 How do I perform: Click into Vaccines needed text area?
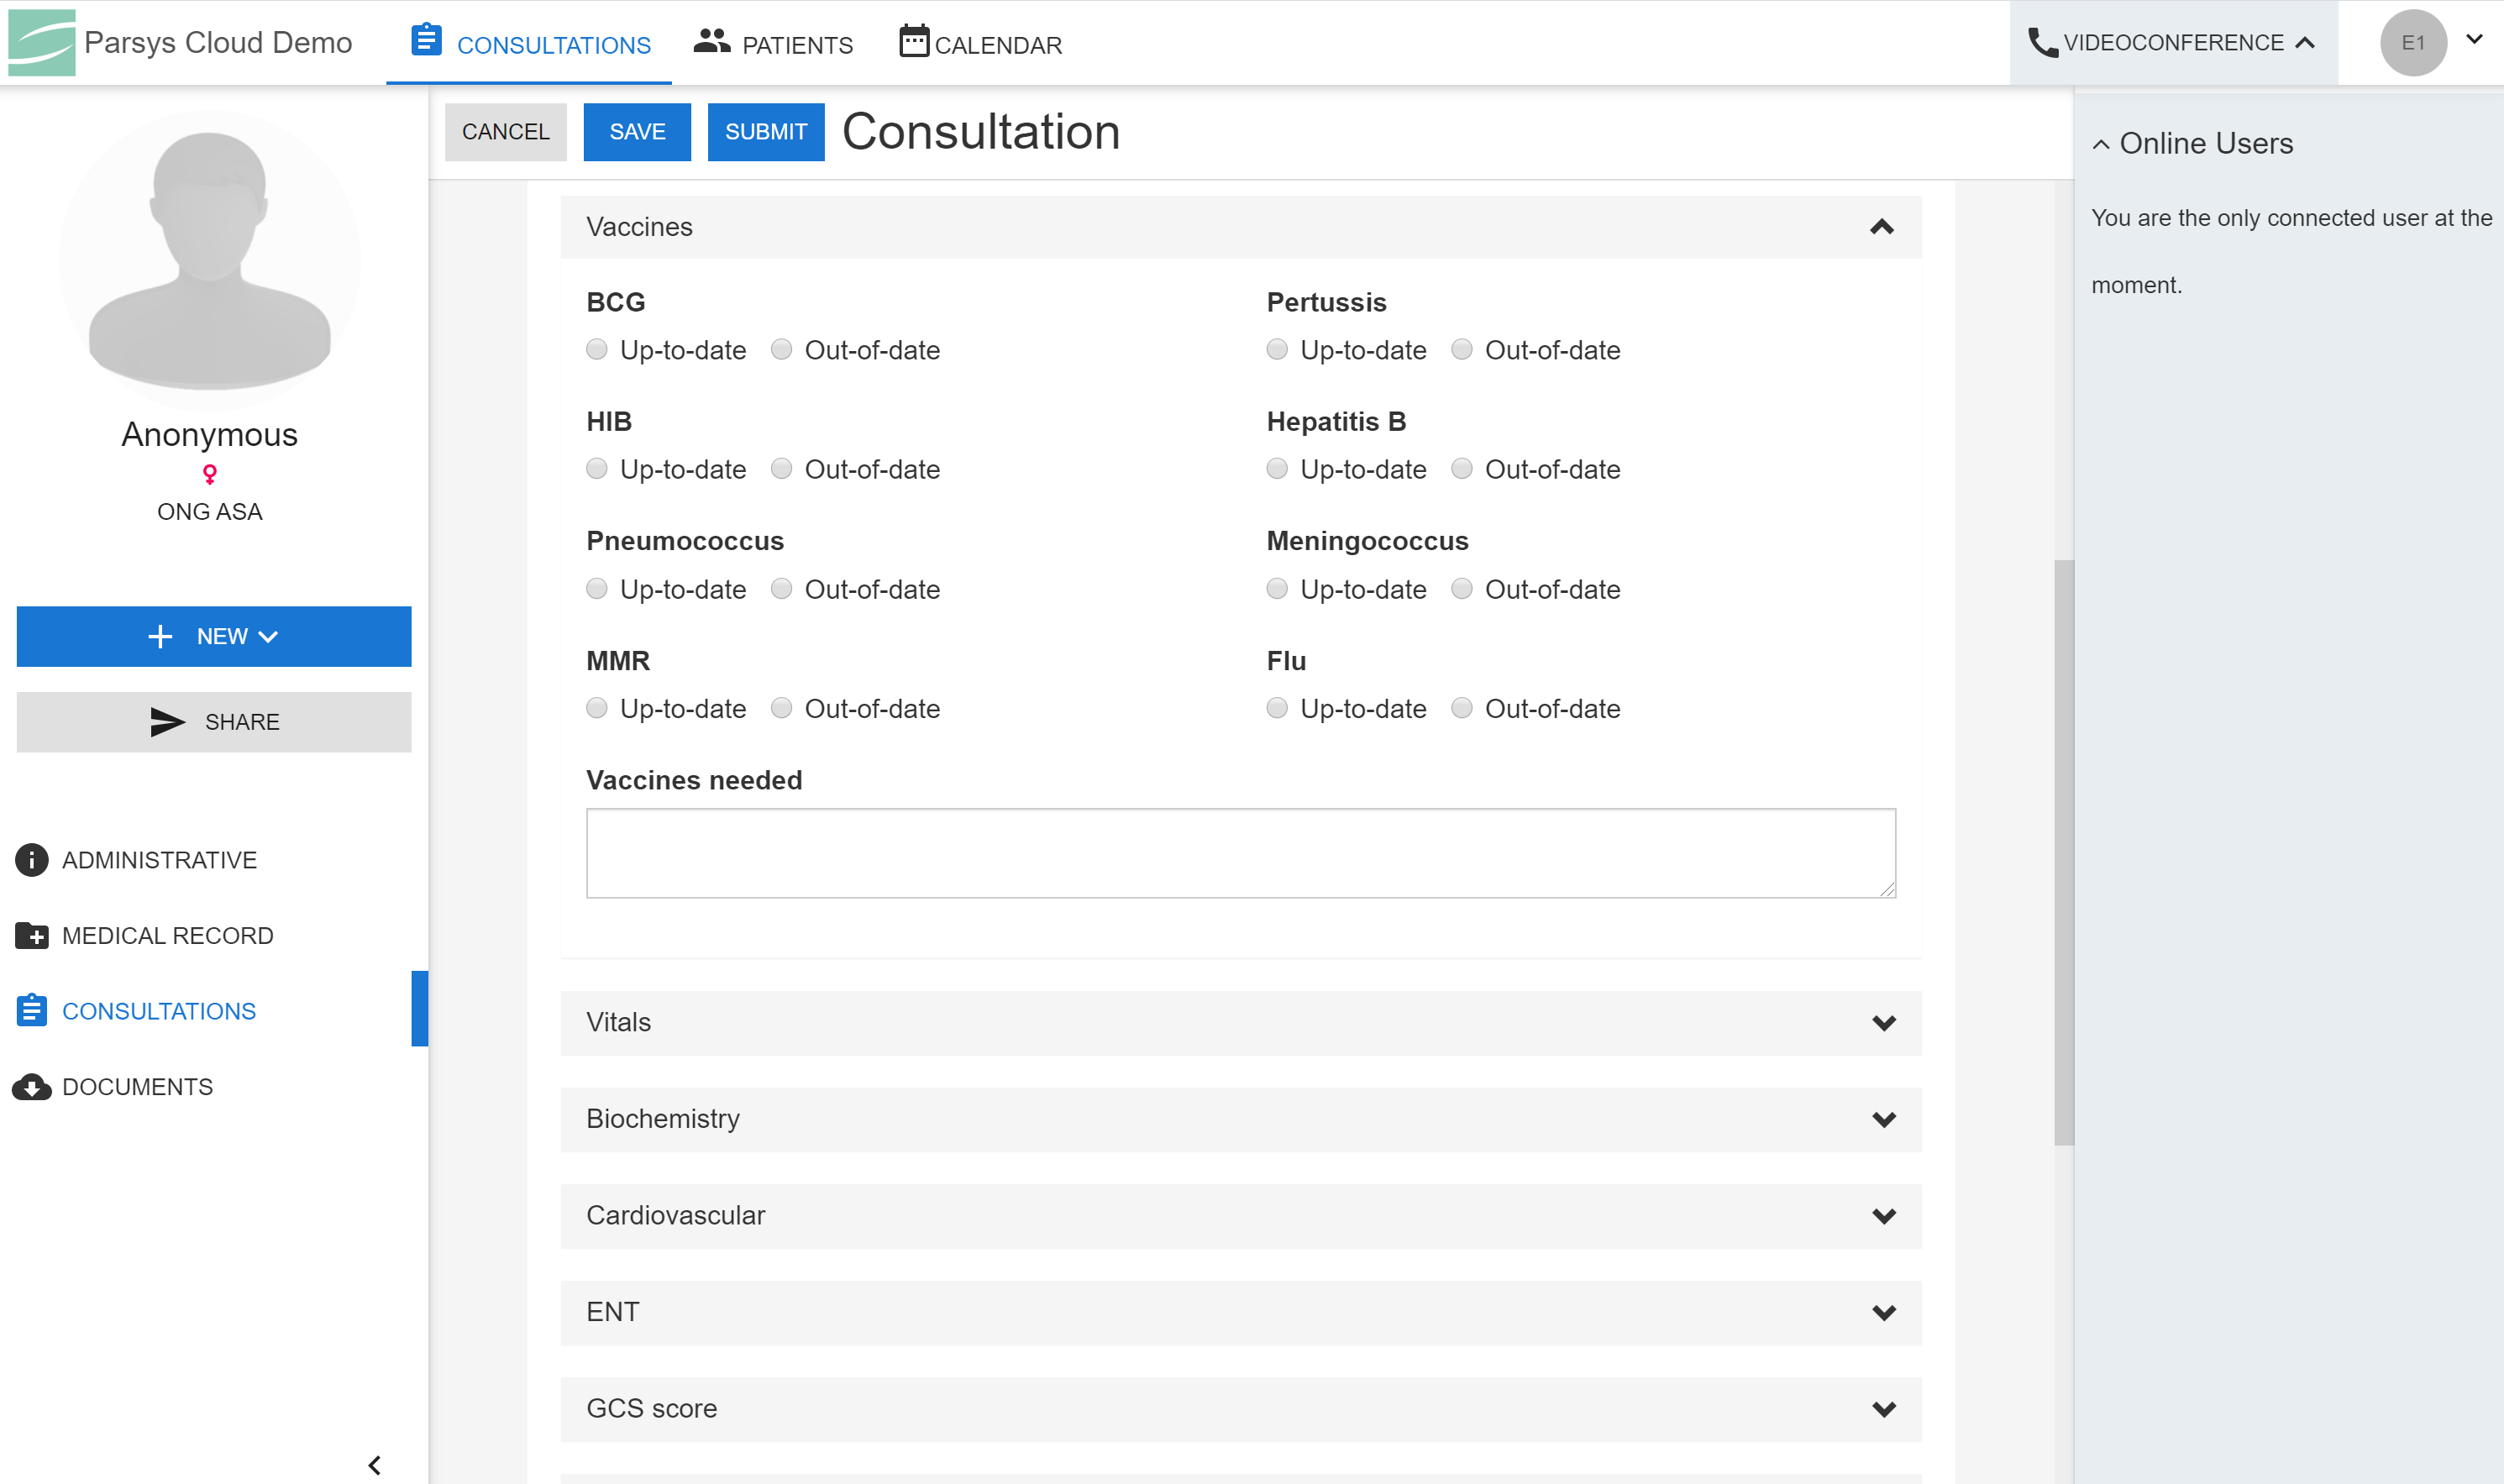[x=1240, y=853]
